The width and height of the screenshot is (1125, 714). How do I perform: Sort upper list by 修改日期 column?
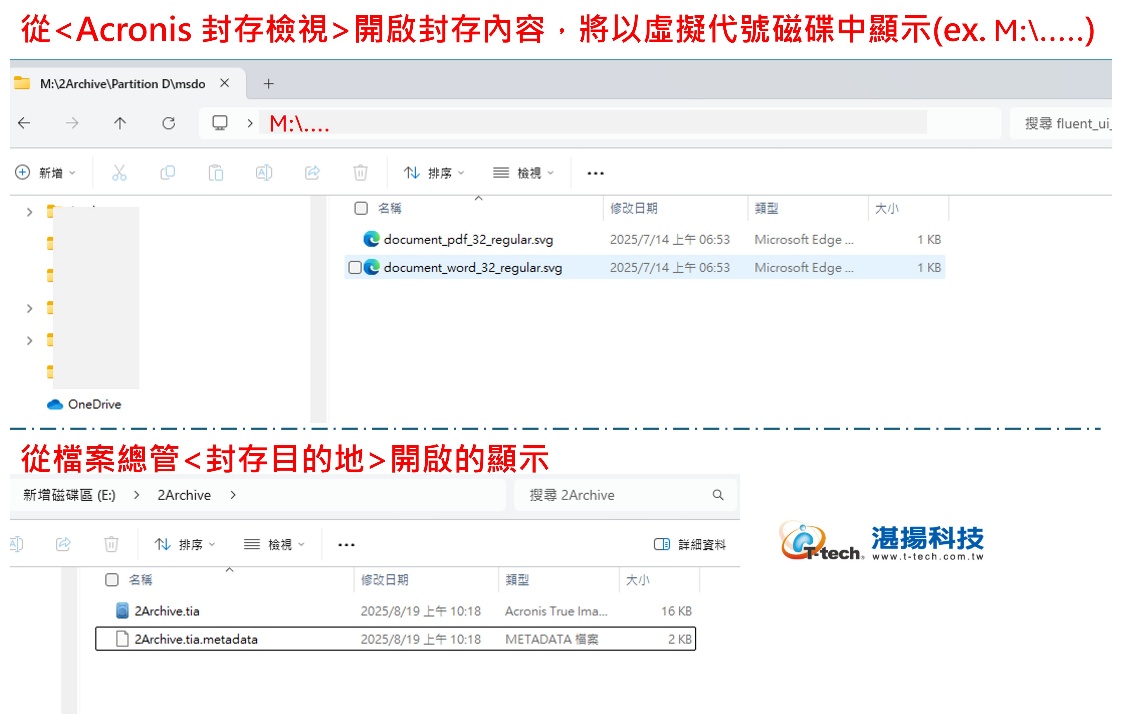pyautogui.click(x=634, y=208)
